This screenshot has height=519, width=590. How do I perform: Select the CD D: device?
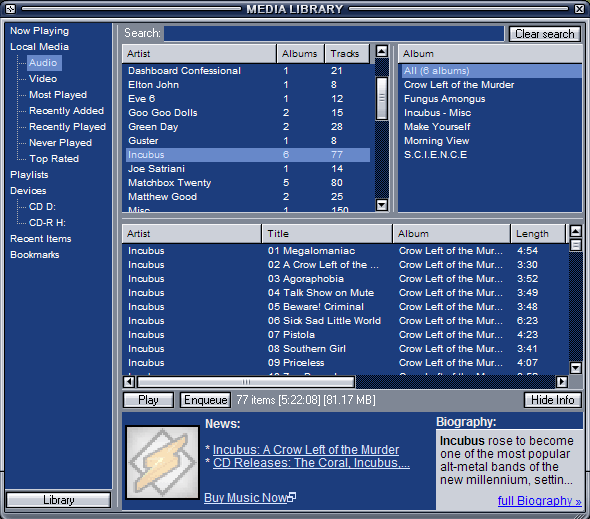[x=42, y=207]
